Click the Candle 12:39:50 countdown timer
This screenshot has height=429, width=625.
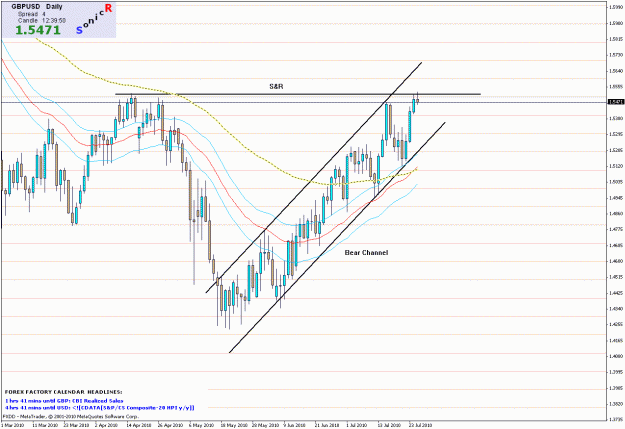click(42, 20)
